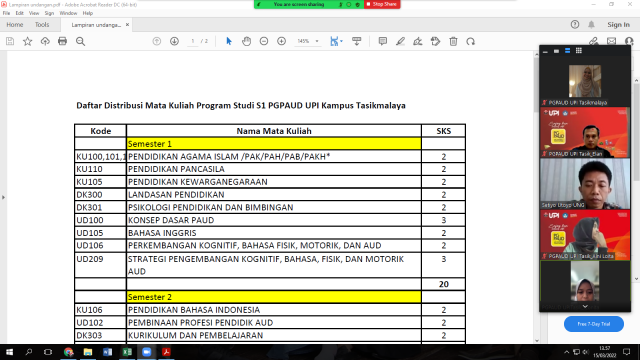Click the page number field
The height and width of the screenshot is (360, 640).
[193, 41]
